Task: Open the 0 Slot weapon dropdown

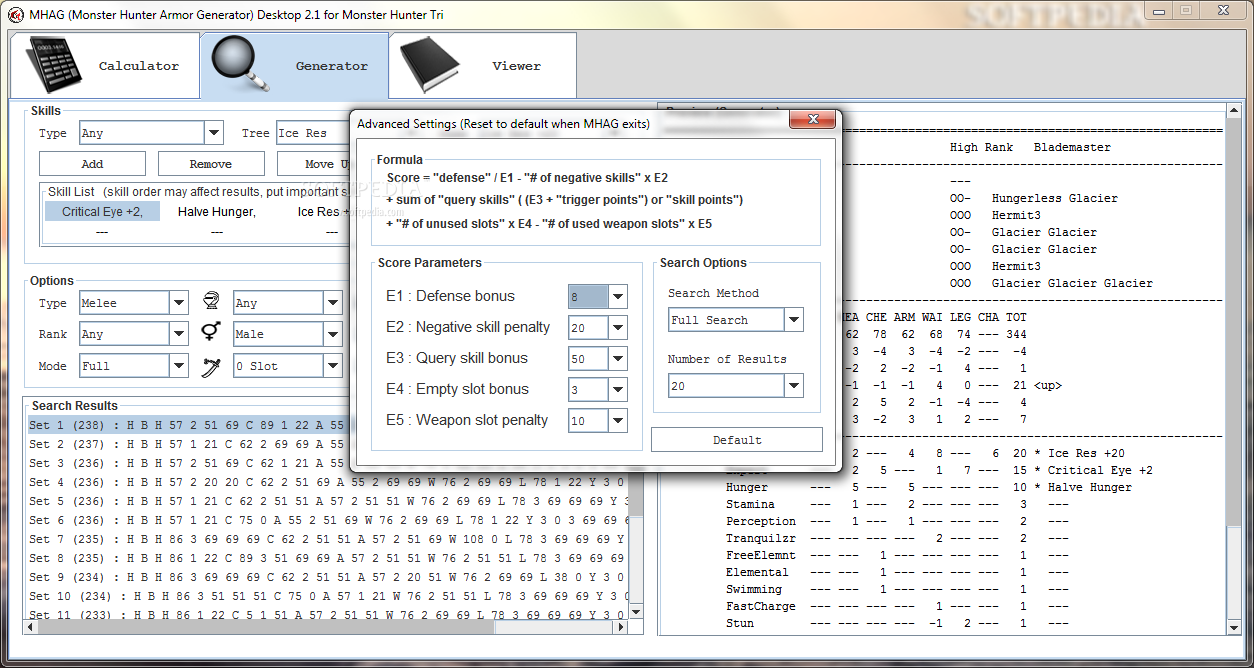Action: 333,366
